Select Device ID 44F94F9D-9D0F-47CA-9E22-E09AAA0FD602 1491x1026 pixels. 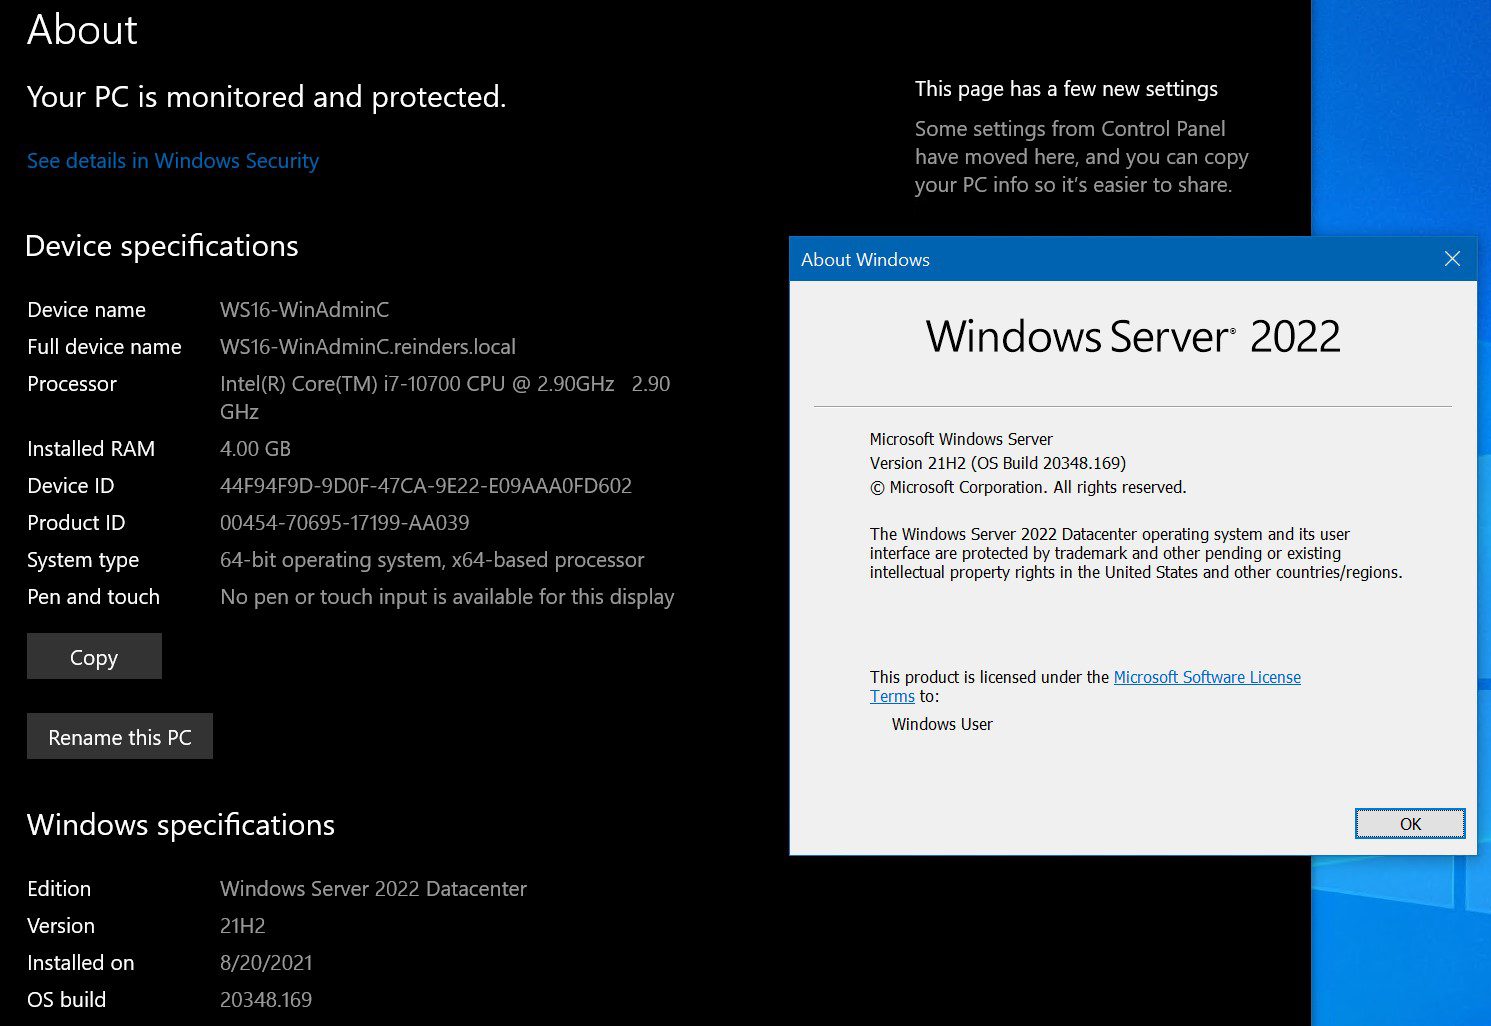tap(426, 486)
